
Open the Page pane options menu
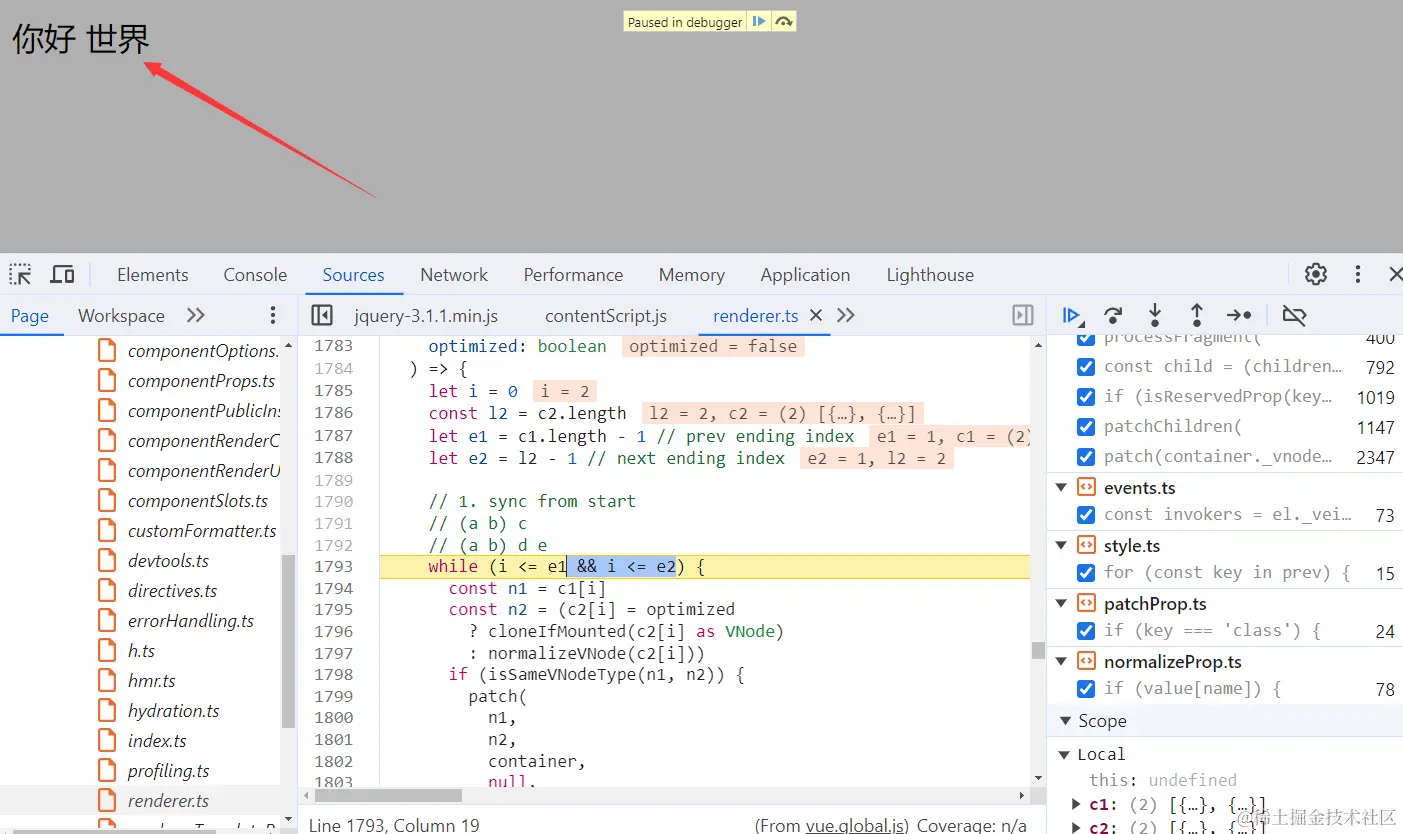tap(272, 315)
